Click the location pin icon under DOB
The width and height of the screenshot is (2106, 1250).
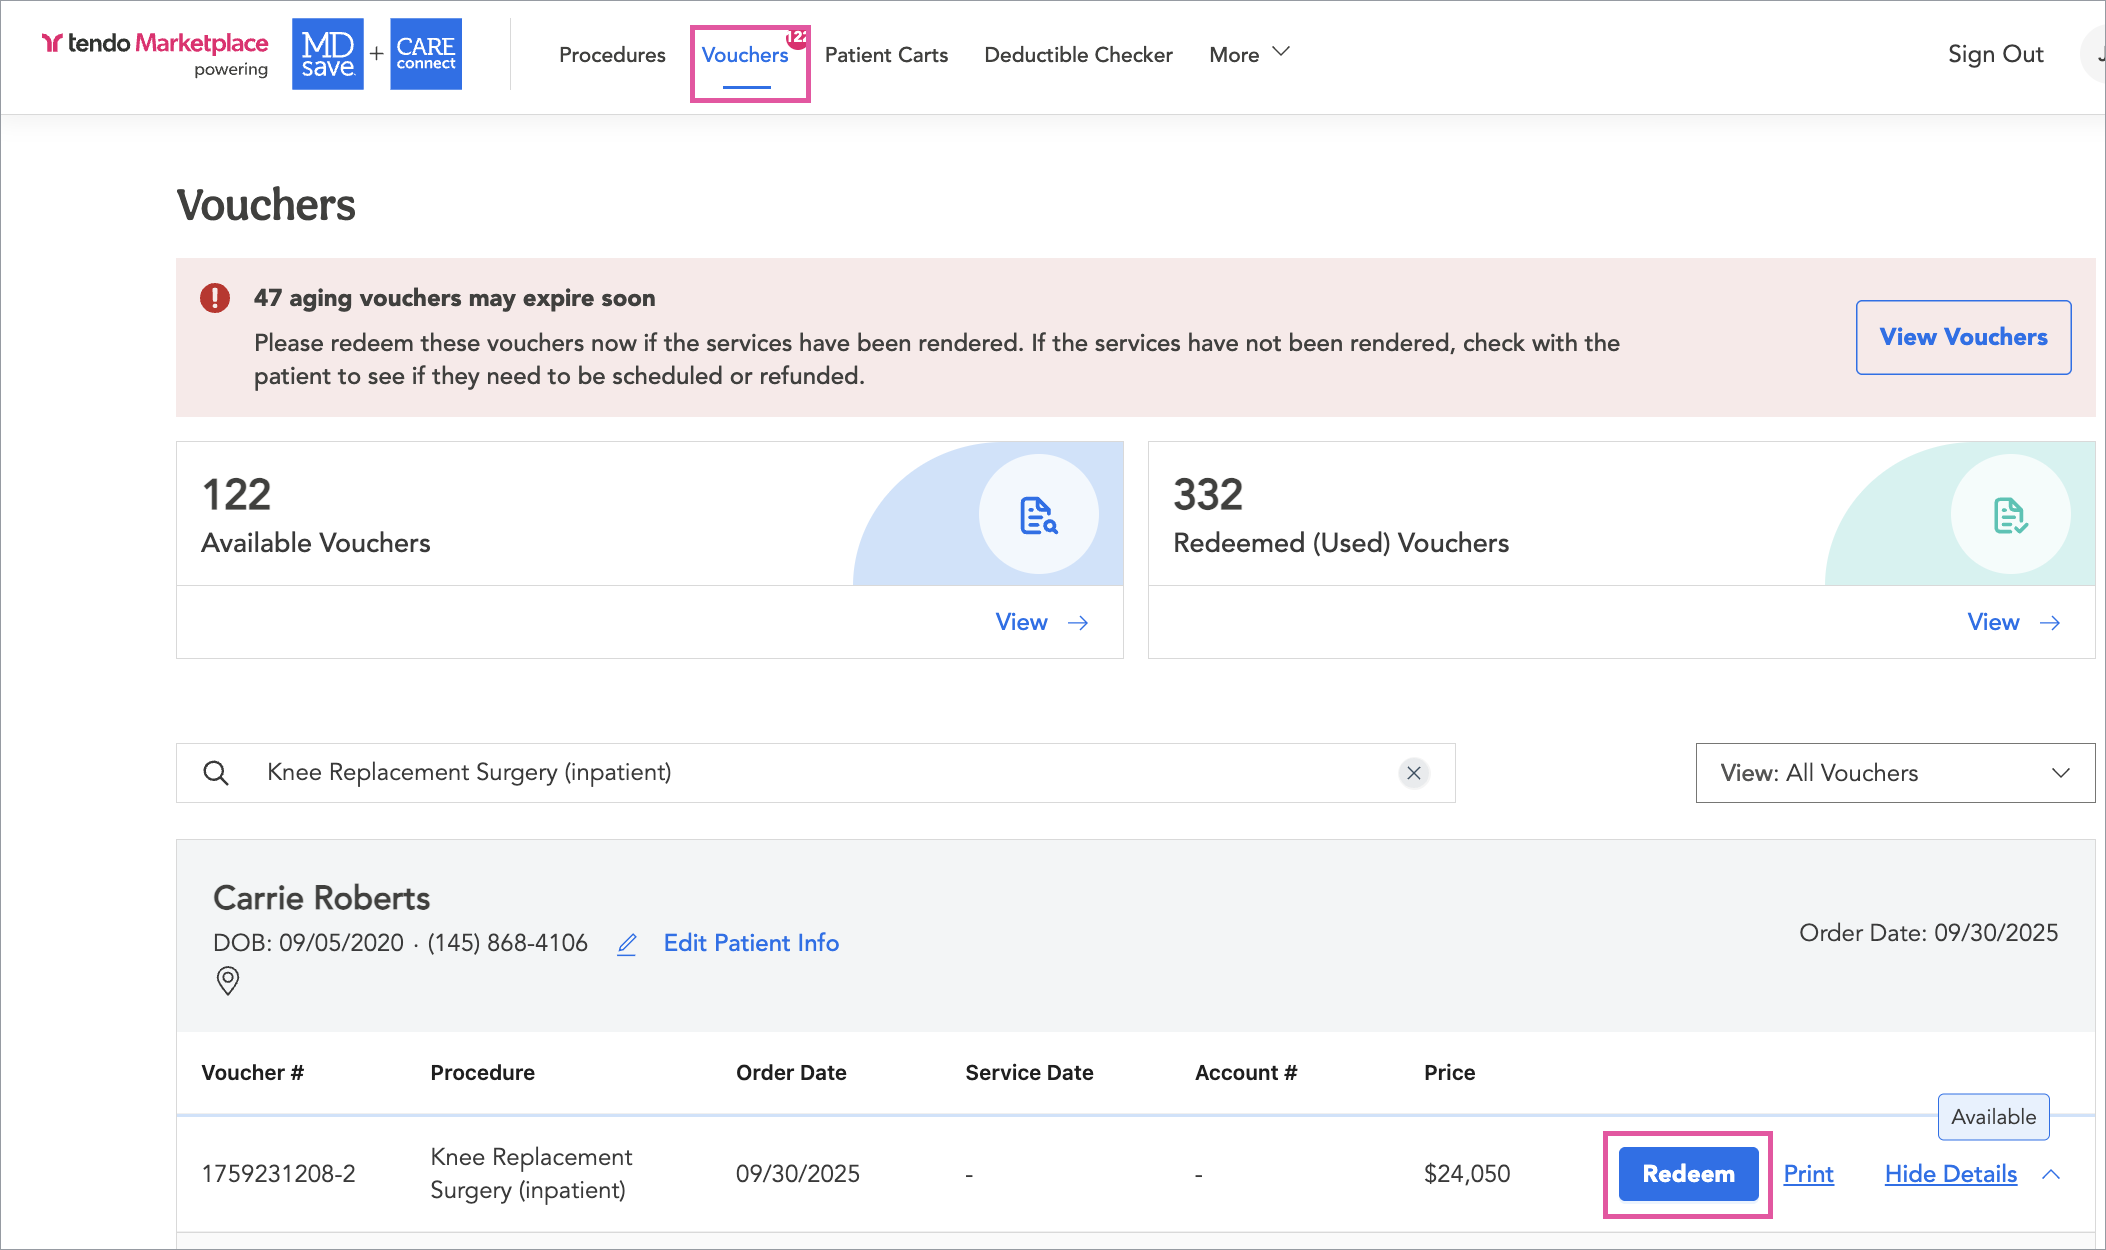coord(228,980)
